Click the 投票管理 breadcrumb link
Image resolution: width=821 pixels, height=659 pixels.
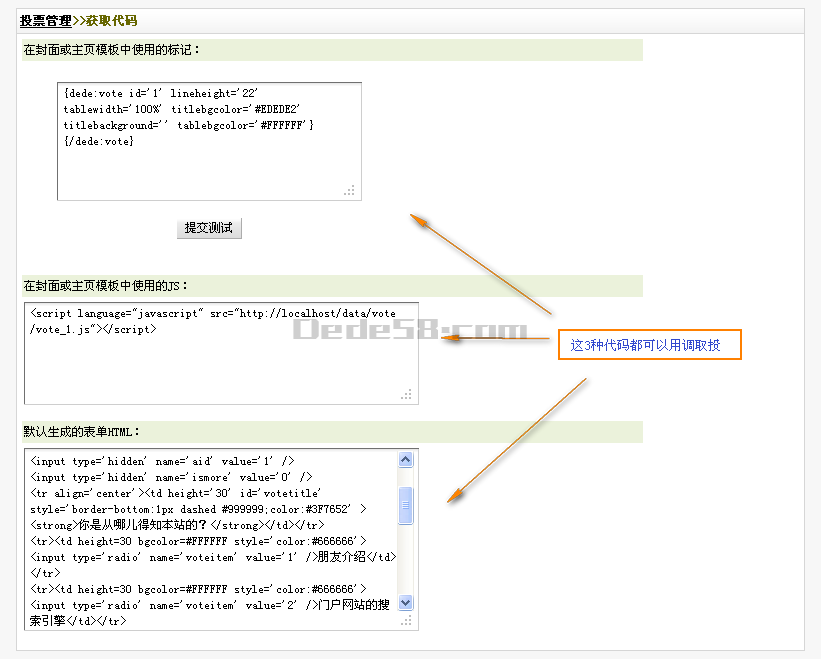[45, 20]
